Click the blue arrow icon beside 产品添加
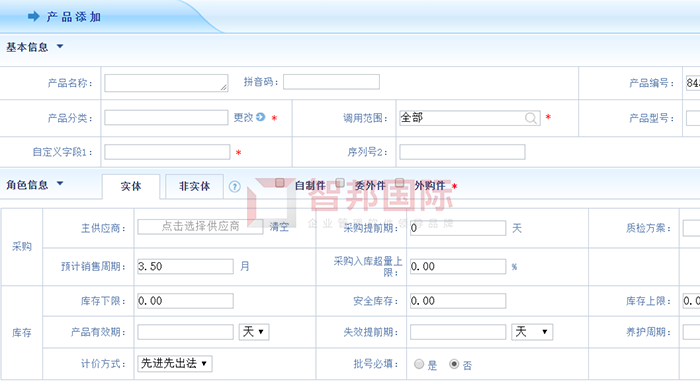The image size is (700, 384). point(33,17)
